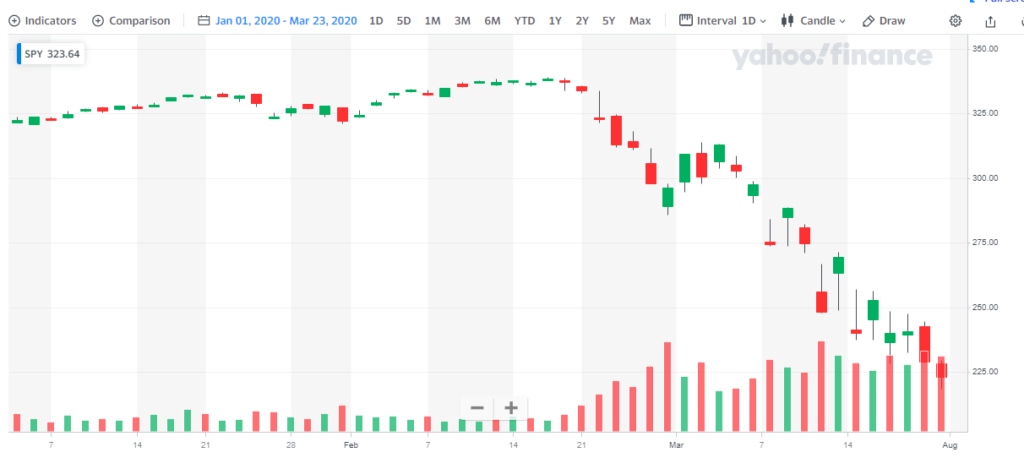The height and width of the screenshot is (458, 1024).
Task: Click the 275.00 price axis label
Action: click(x=985, y=242)
